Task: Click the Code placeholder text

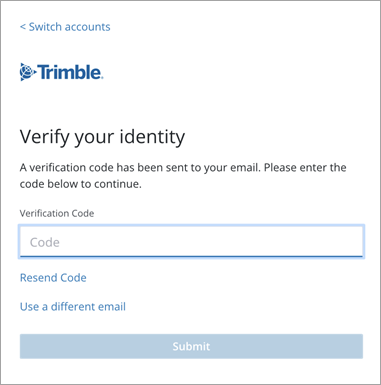Action: pos(45,242)
